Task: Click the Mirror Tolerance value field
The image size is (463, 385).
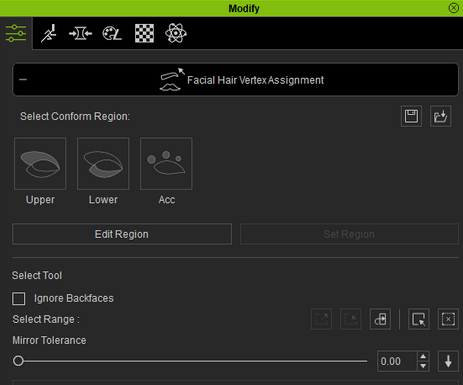Action: click(x=397, y=361)
